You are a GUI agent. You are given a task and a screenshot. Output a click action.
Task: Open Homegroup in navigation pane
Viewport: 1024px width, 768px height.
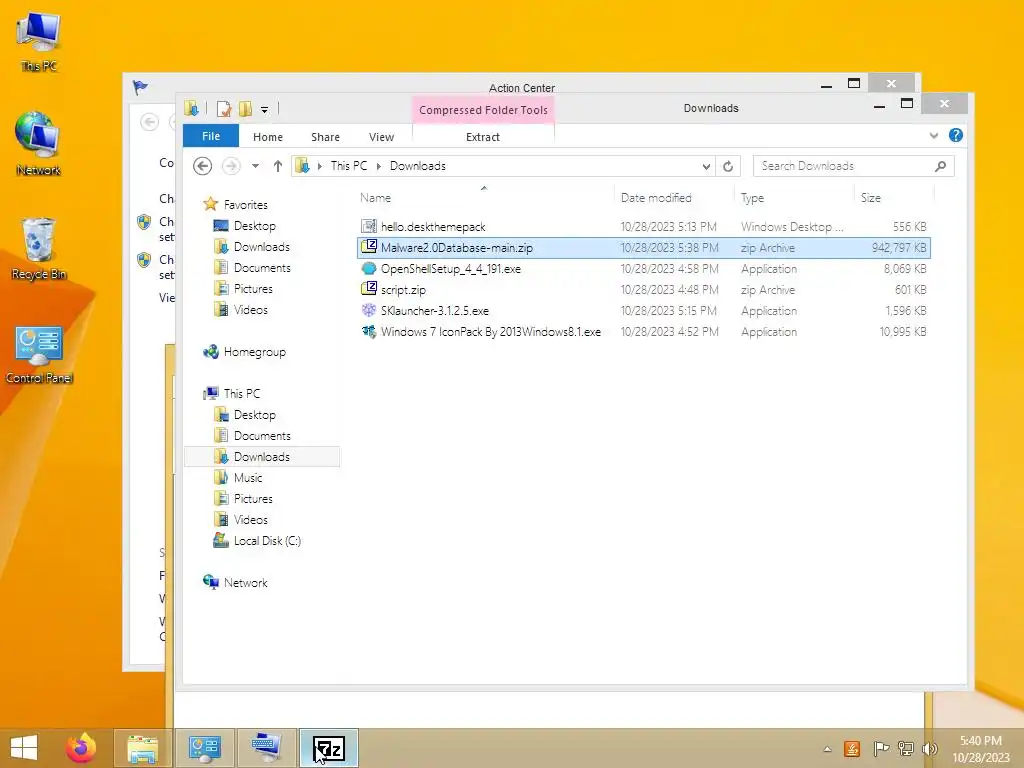[254, 351]
